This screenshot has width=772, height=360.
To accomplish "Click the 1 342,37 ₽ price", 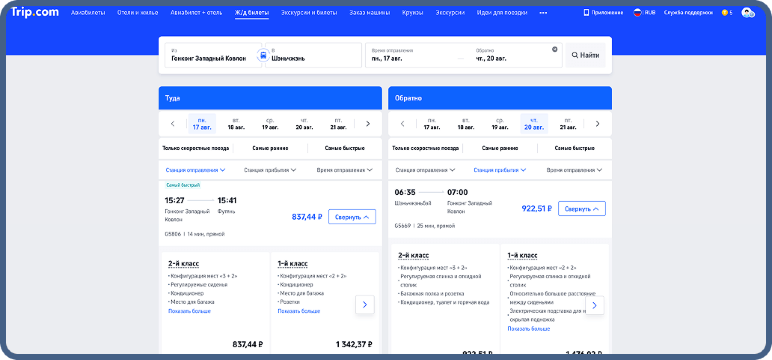I will (x=354, y=344).
